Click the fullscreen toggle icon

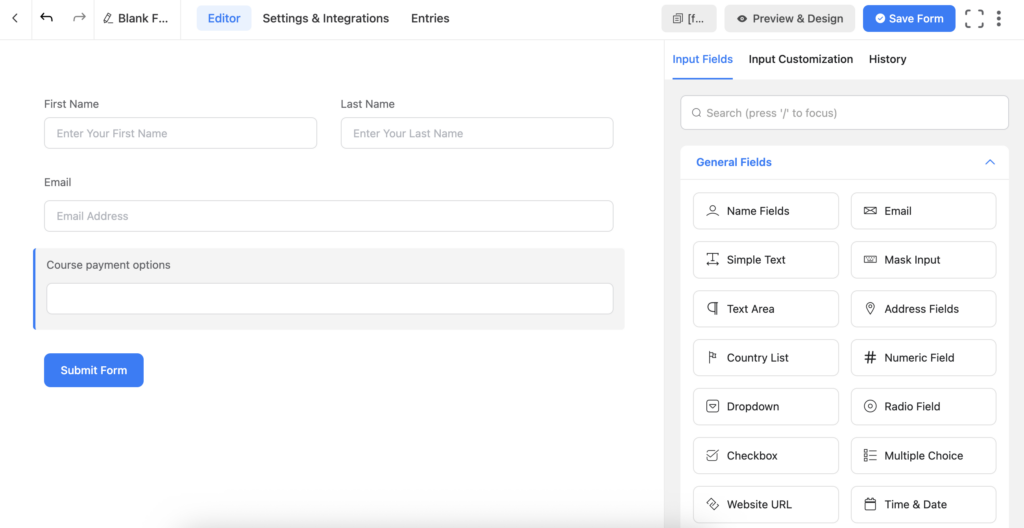click(974, 19)
